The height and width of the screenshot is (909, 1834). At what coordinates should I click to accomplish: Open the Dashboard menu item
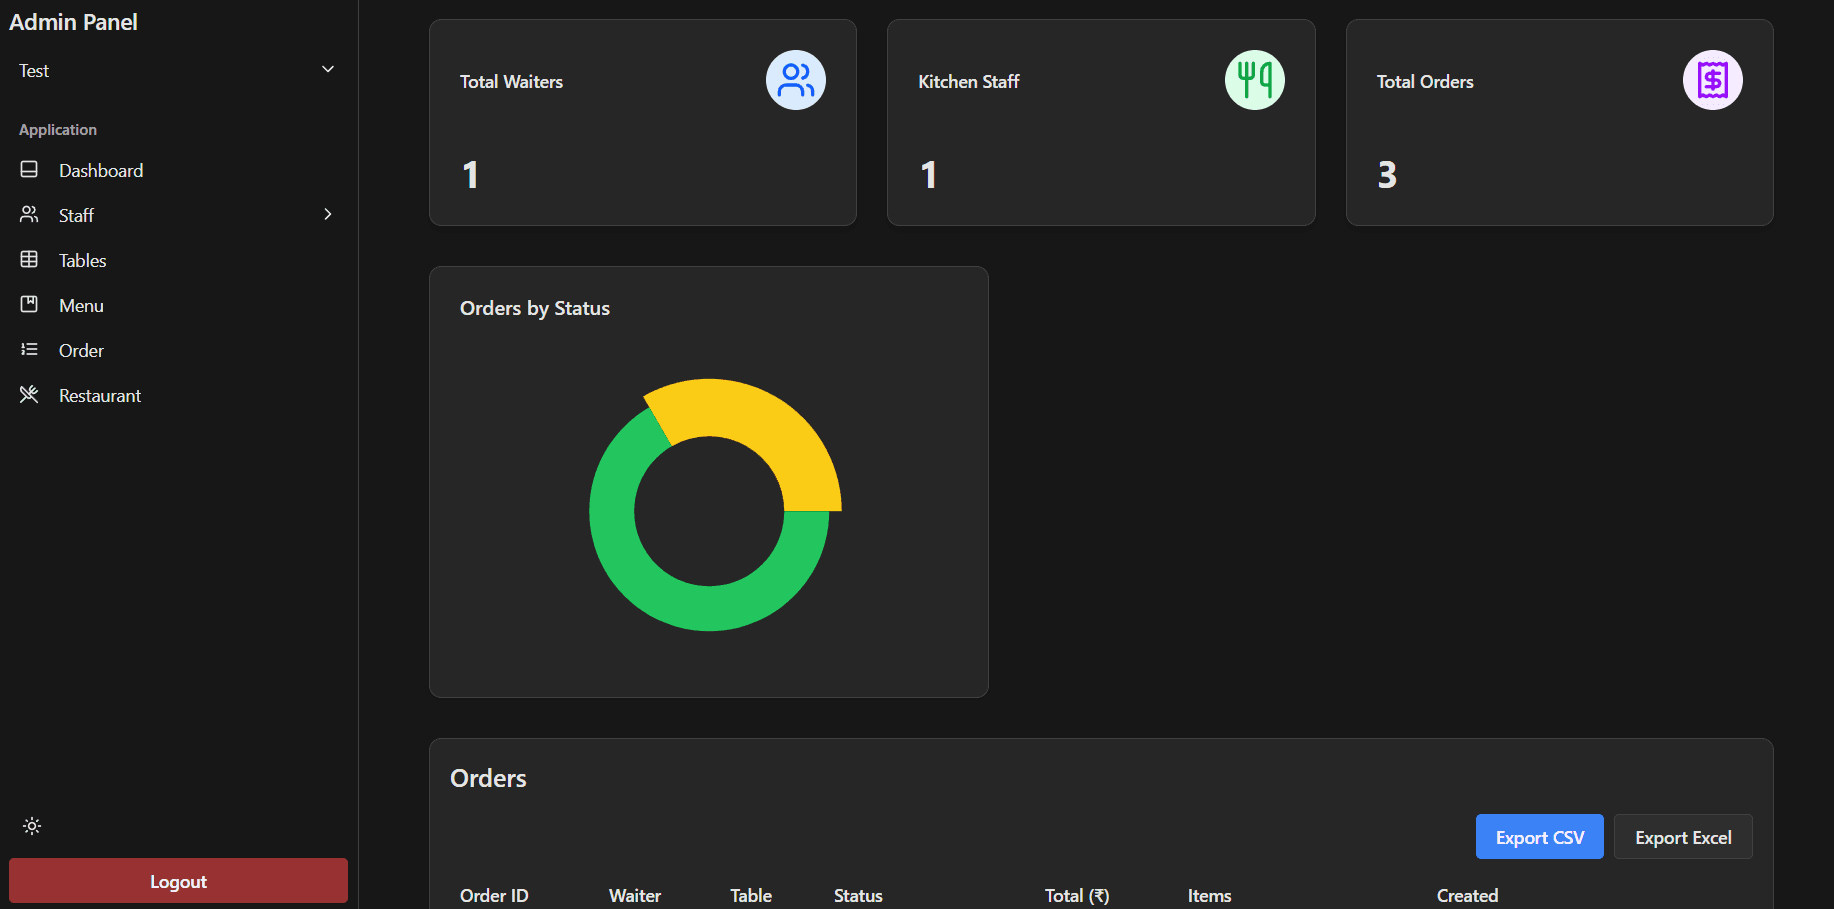pyautogui.click(x=178, y=170)
